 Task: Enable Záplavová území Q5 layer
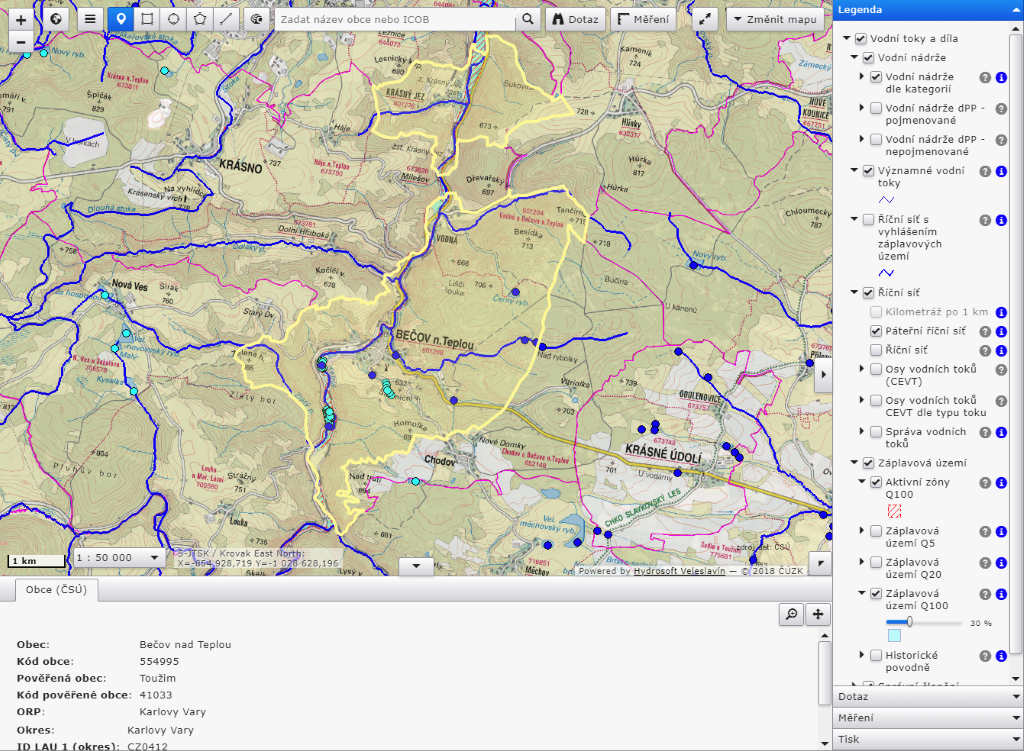(876, 531)
